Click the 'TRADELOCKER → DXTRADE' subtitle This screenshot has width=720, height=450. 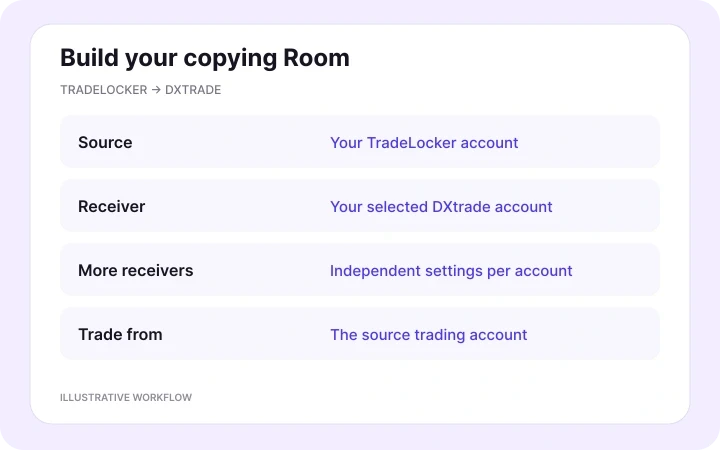[141, 90]
